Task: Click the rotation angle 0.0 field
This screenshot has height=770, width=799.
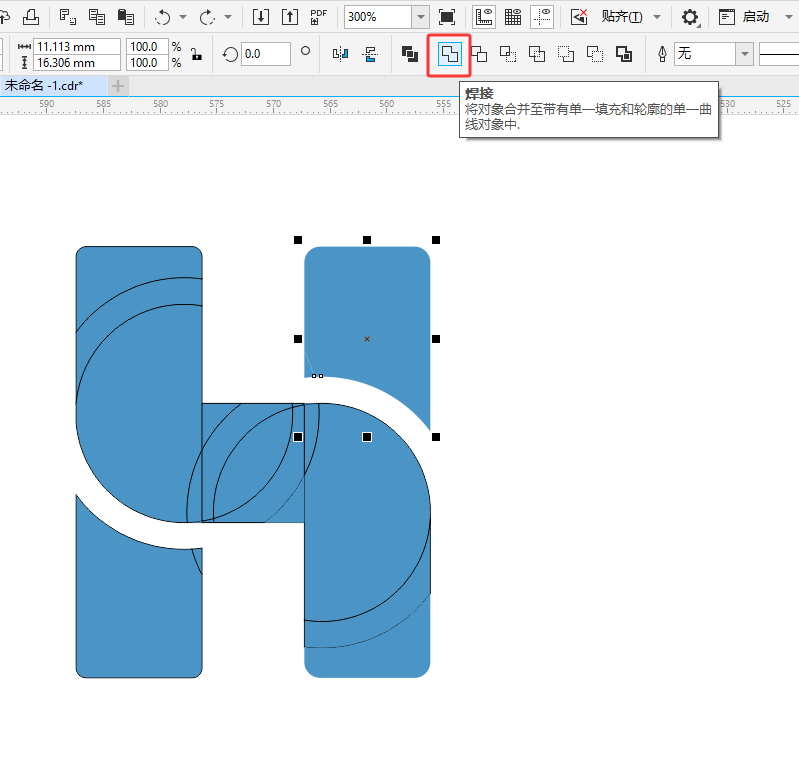Action: (x=265, y=54)
